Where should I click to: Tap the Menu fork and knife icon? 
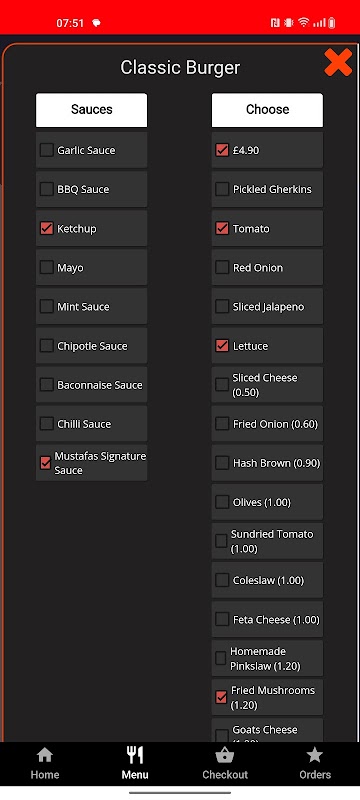point(135,755)
